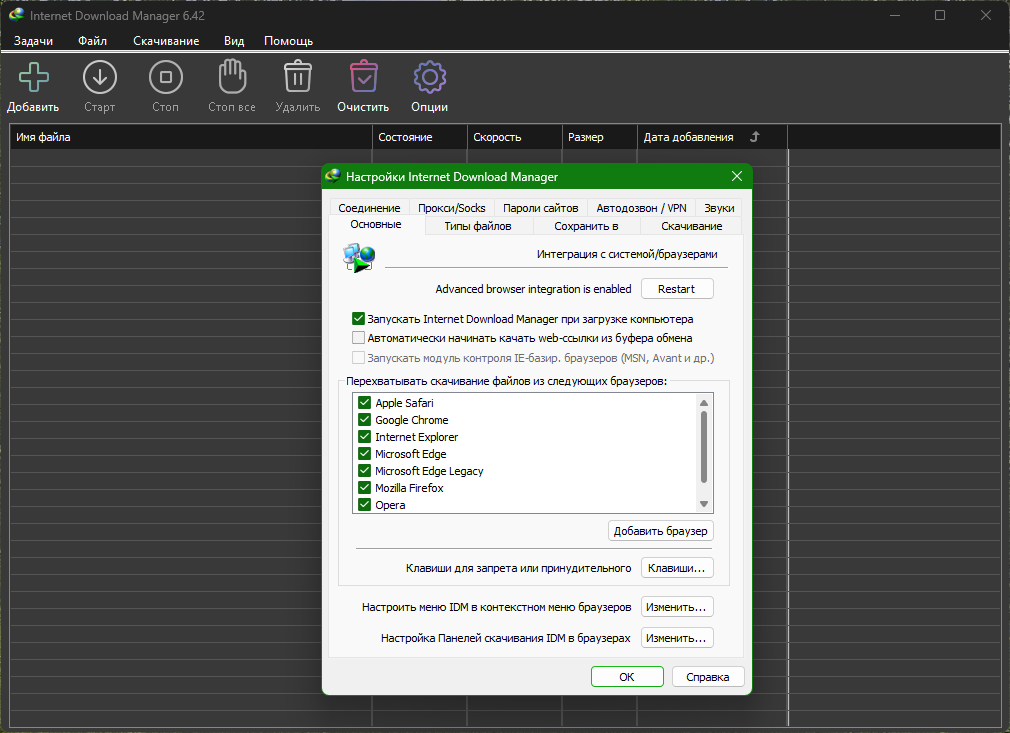Enable auto-download of web links from clipboard

359,338
